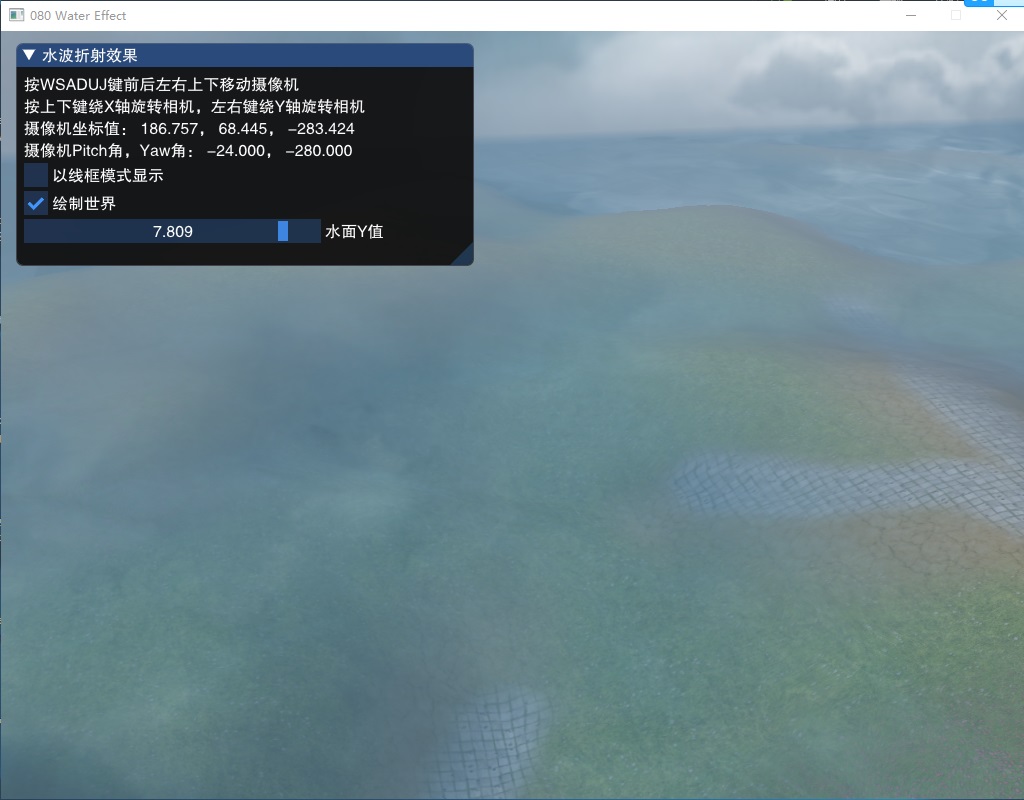1024x800 pixels.
Task: Click the 以线框模式显示 label text
Action: click(x=108, y=175)
